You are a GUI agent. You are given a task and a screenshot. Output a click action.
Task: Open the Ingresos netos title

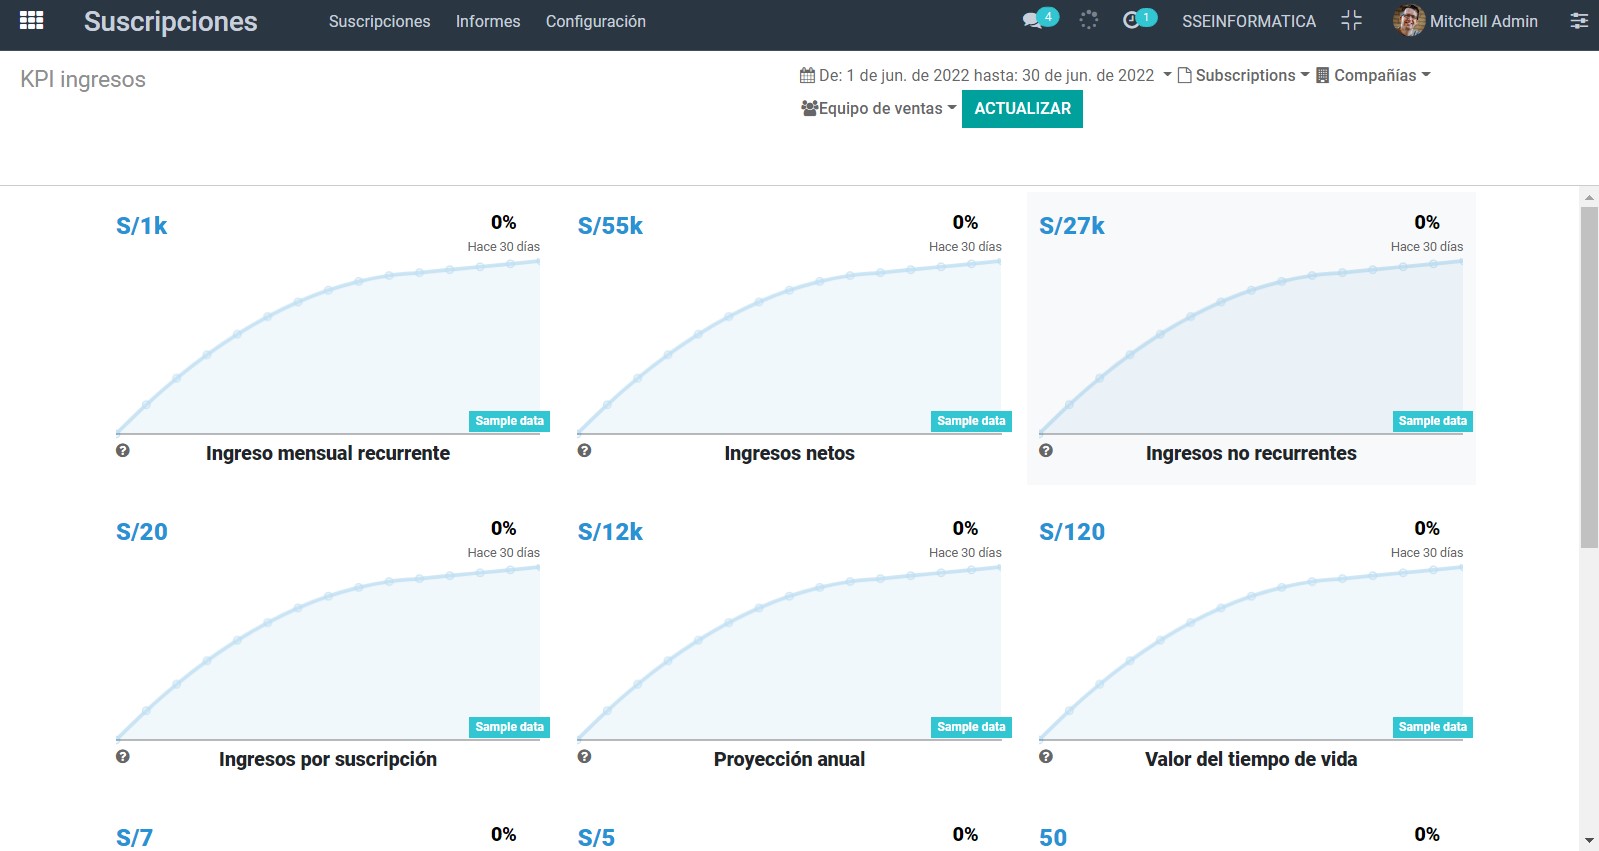point(790,453)
